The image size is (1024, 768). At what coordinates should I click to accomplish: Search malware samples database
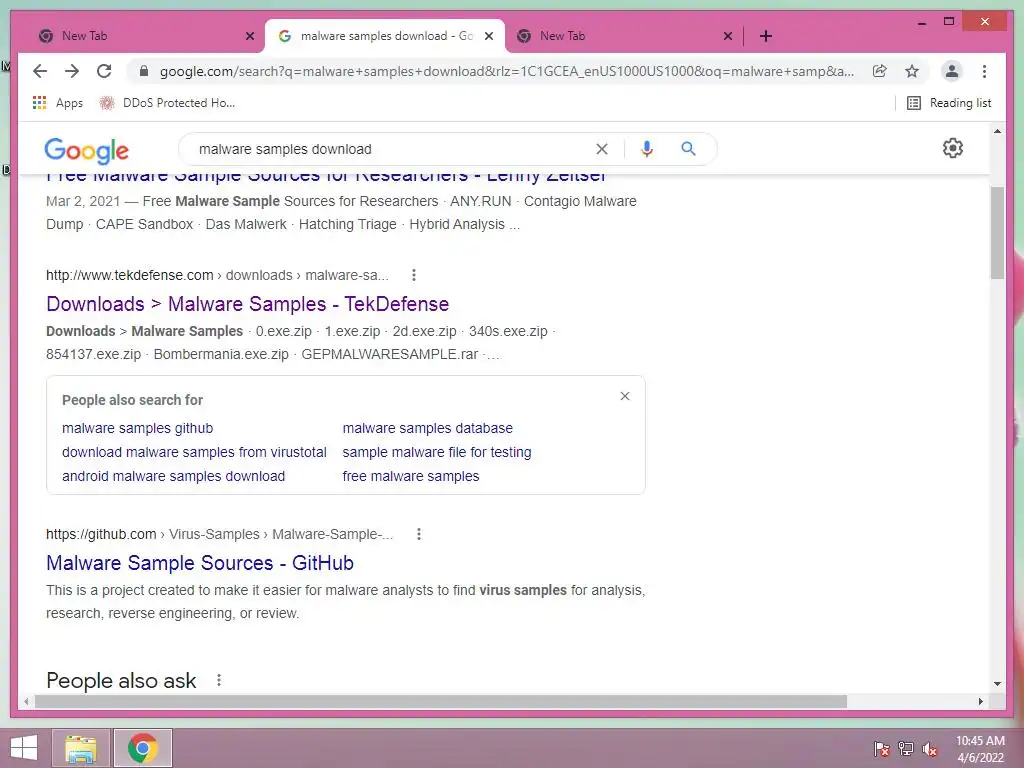[428, 428]
